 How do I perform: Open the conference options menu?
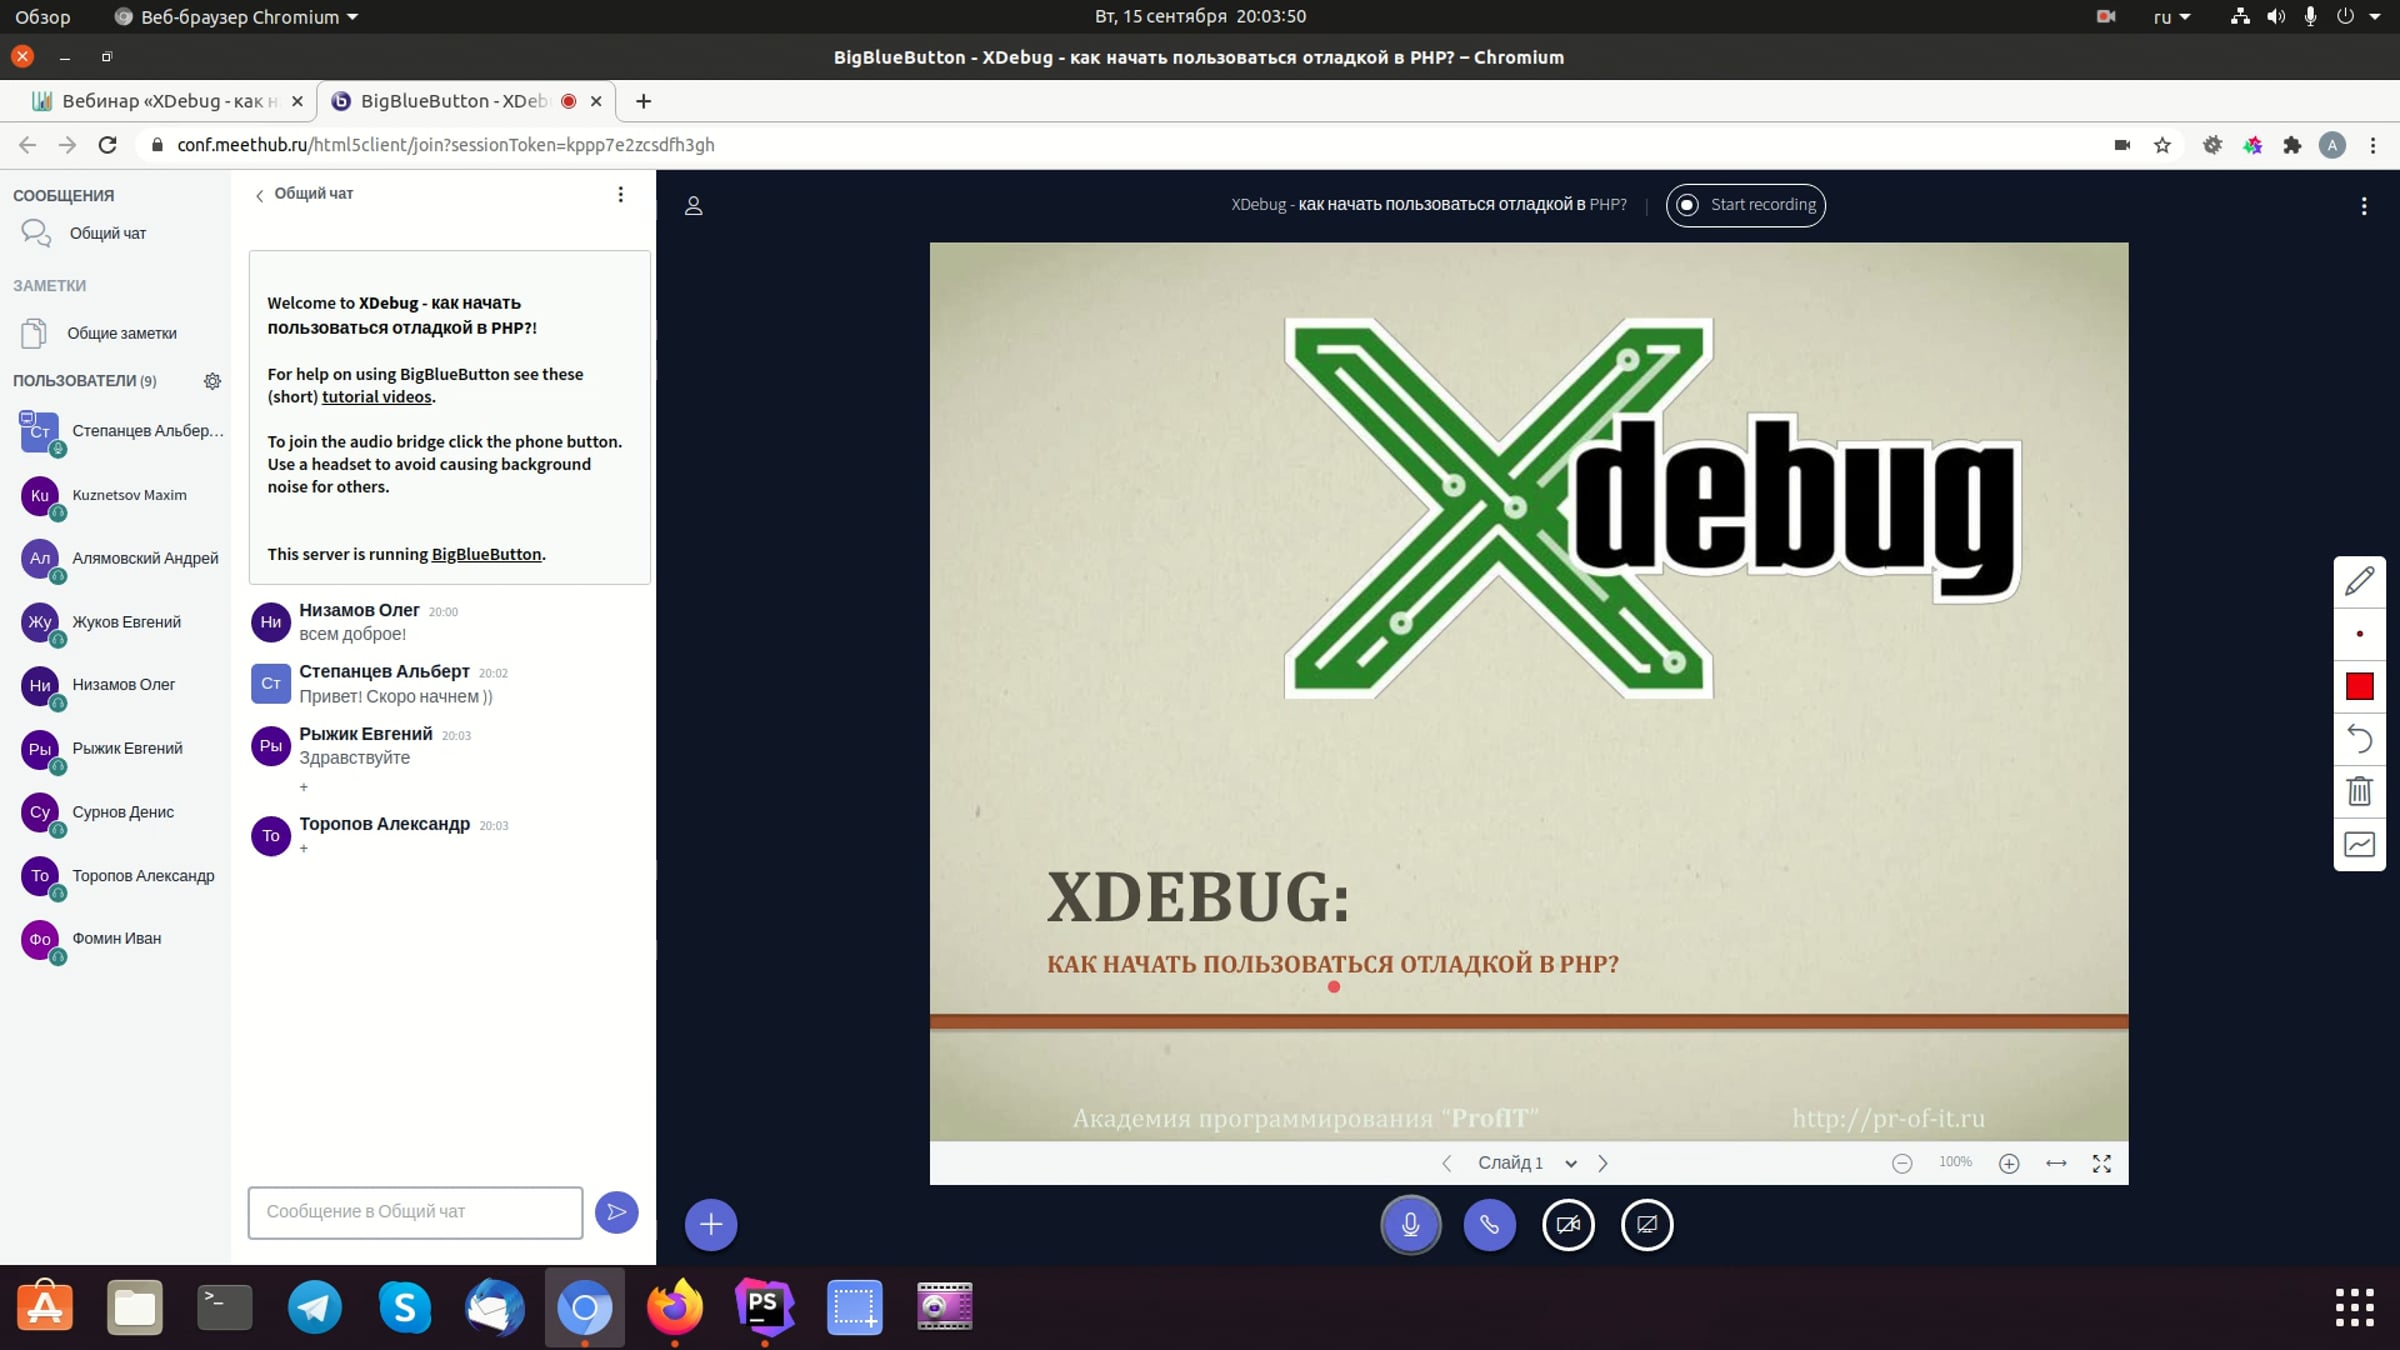tap(2364, 206)
